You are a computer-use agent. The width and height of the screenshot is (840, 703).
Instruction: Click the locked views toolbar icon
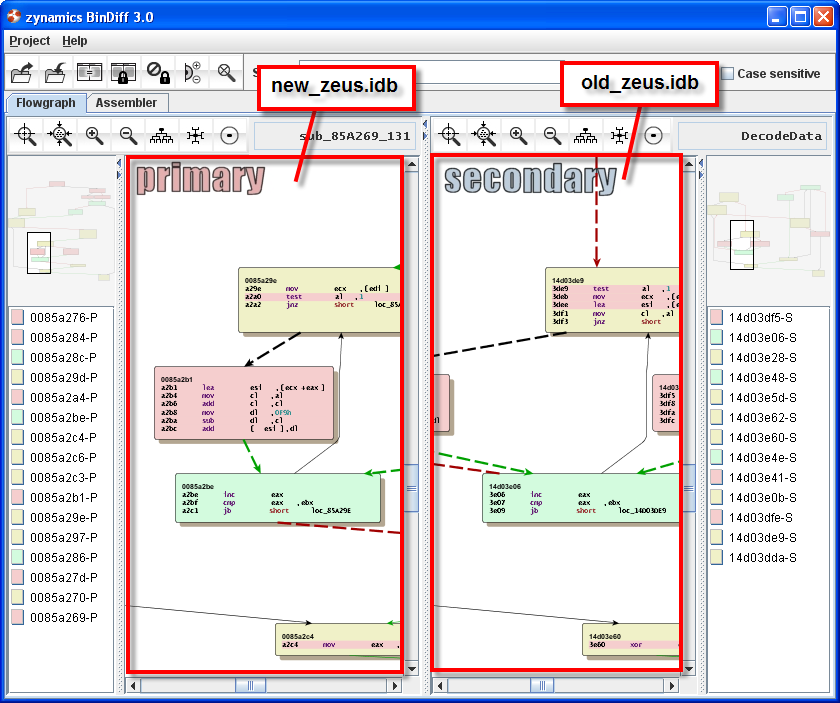(x=123, y=72)
